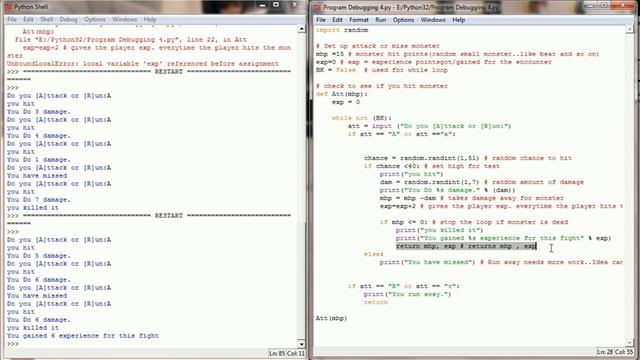Close the Python Shell window
Screen dimensions: 640x360
click(294, 5)
